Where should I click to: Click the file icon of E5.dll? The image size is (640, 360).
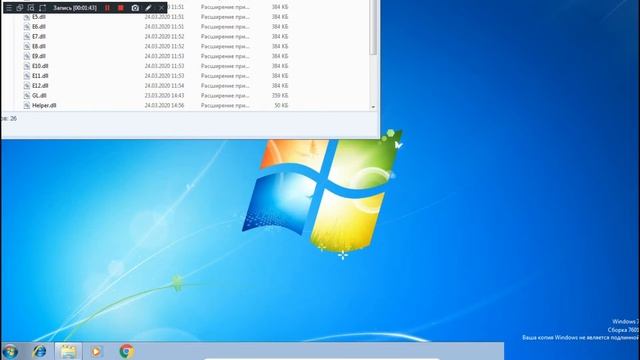pyautogui.click(x=27, y=17)
